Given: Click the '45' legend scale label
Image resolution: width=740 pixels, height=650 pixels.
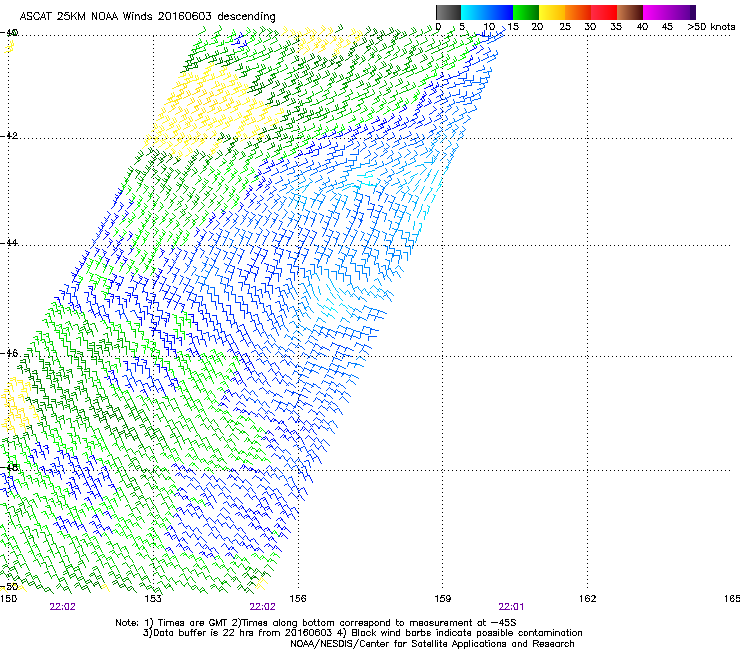Looking at the screenshot, I should (x=667, y=27).
